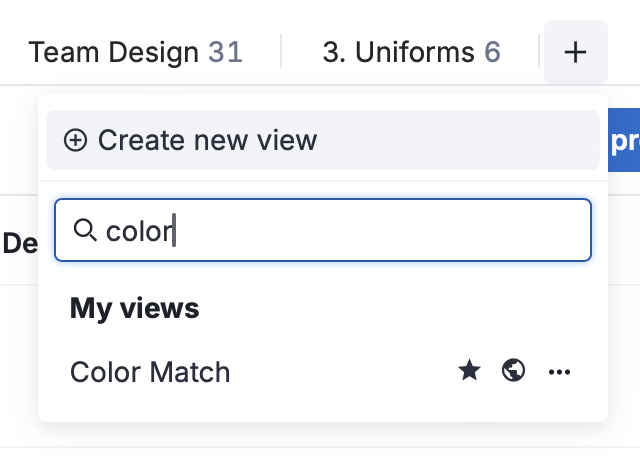Viewport: 640px width, 456px height.
Task: Favorite the Color Match view with star
Action: click(x=469, y=372)
